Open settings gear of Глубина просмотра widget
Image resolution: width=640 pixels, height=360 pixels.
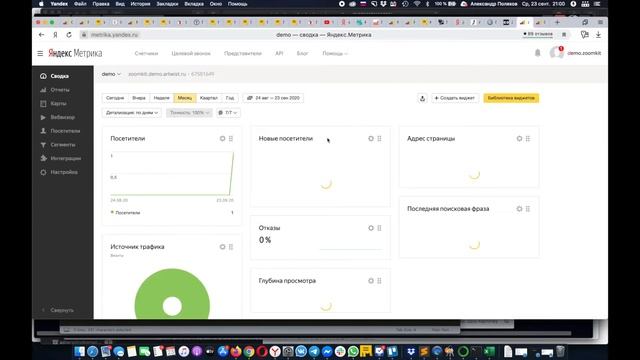click(x=371, y=281)
